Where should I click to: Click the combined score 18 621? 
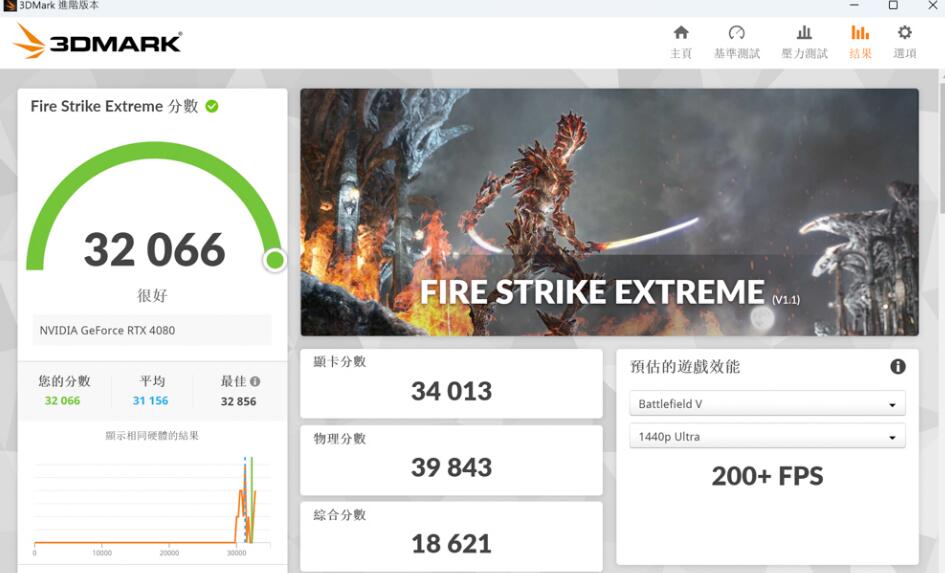[x=451, y=544]
